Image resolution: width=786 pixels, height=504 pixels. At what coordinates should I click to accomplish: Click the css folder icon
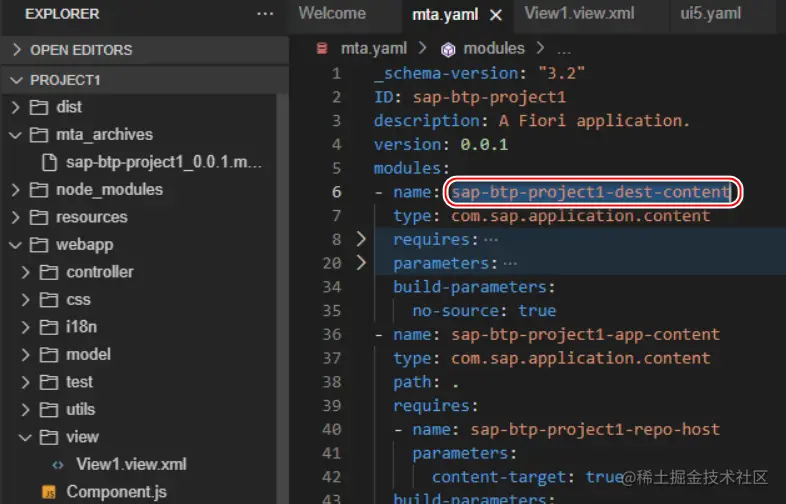point(49,299)
